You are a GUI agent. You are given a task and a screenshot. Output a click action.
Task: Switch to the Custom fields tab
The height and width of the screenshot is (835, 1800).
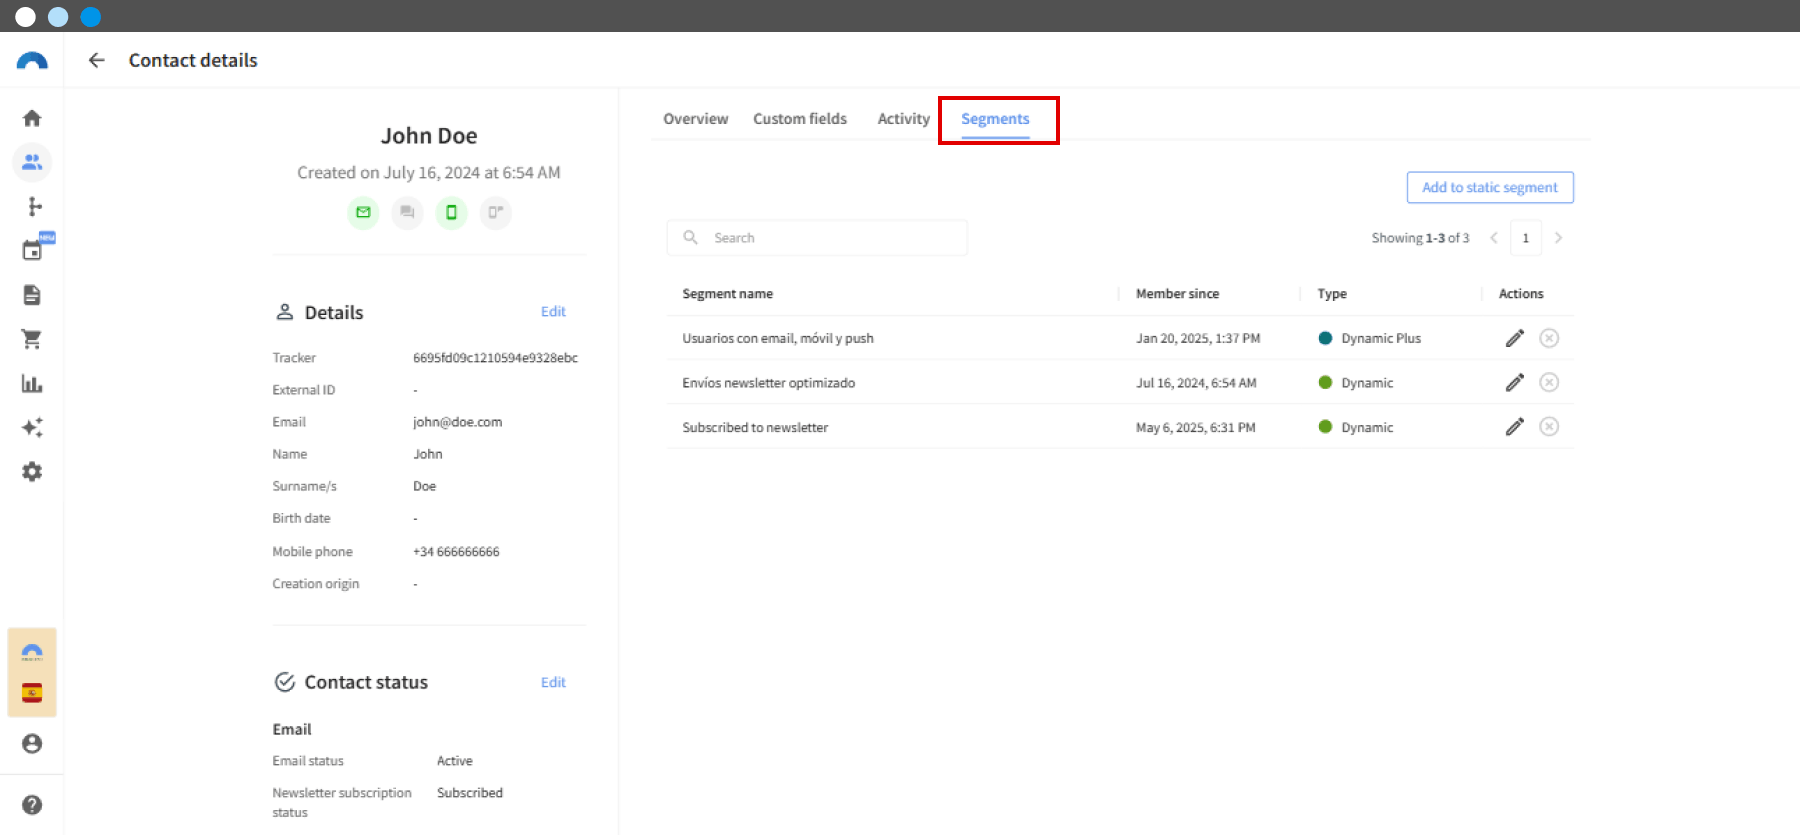point(800,119)
